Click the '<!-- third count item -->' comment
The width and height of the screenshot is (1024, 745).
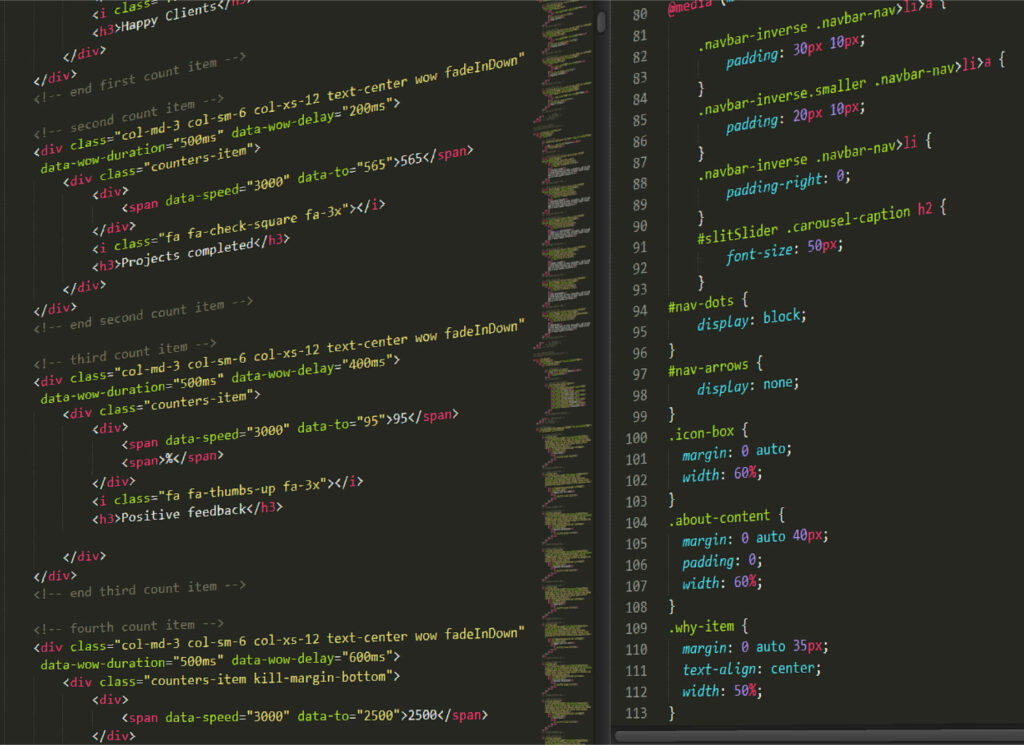(125, 354)
